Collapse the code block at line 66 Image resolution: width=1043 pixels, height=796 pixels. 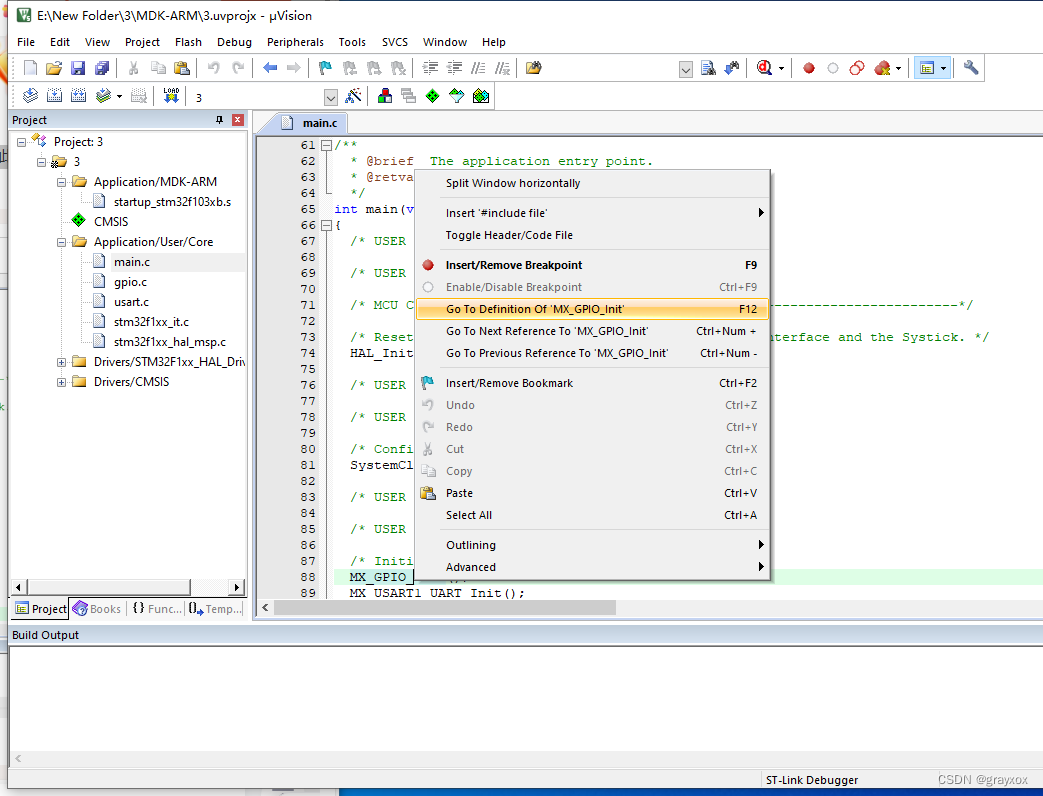(x=326, y=225)
